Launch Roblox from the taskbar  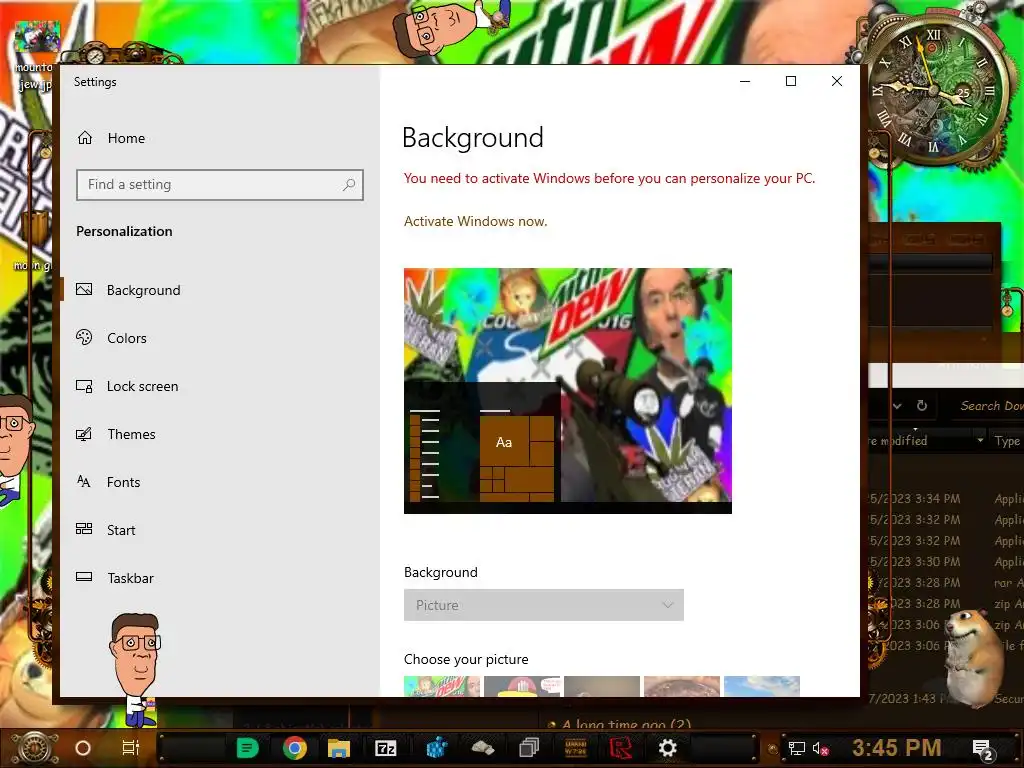[x=620, y=748]
